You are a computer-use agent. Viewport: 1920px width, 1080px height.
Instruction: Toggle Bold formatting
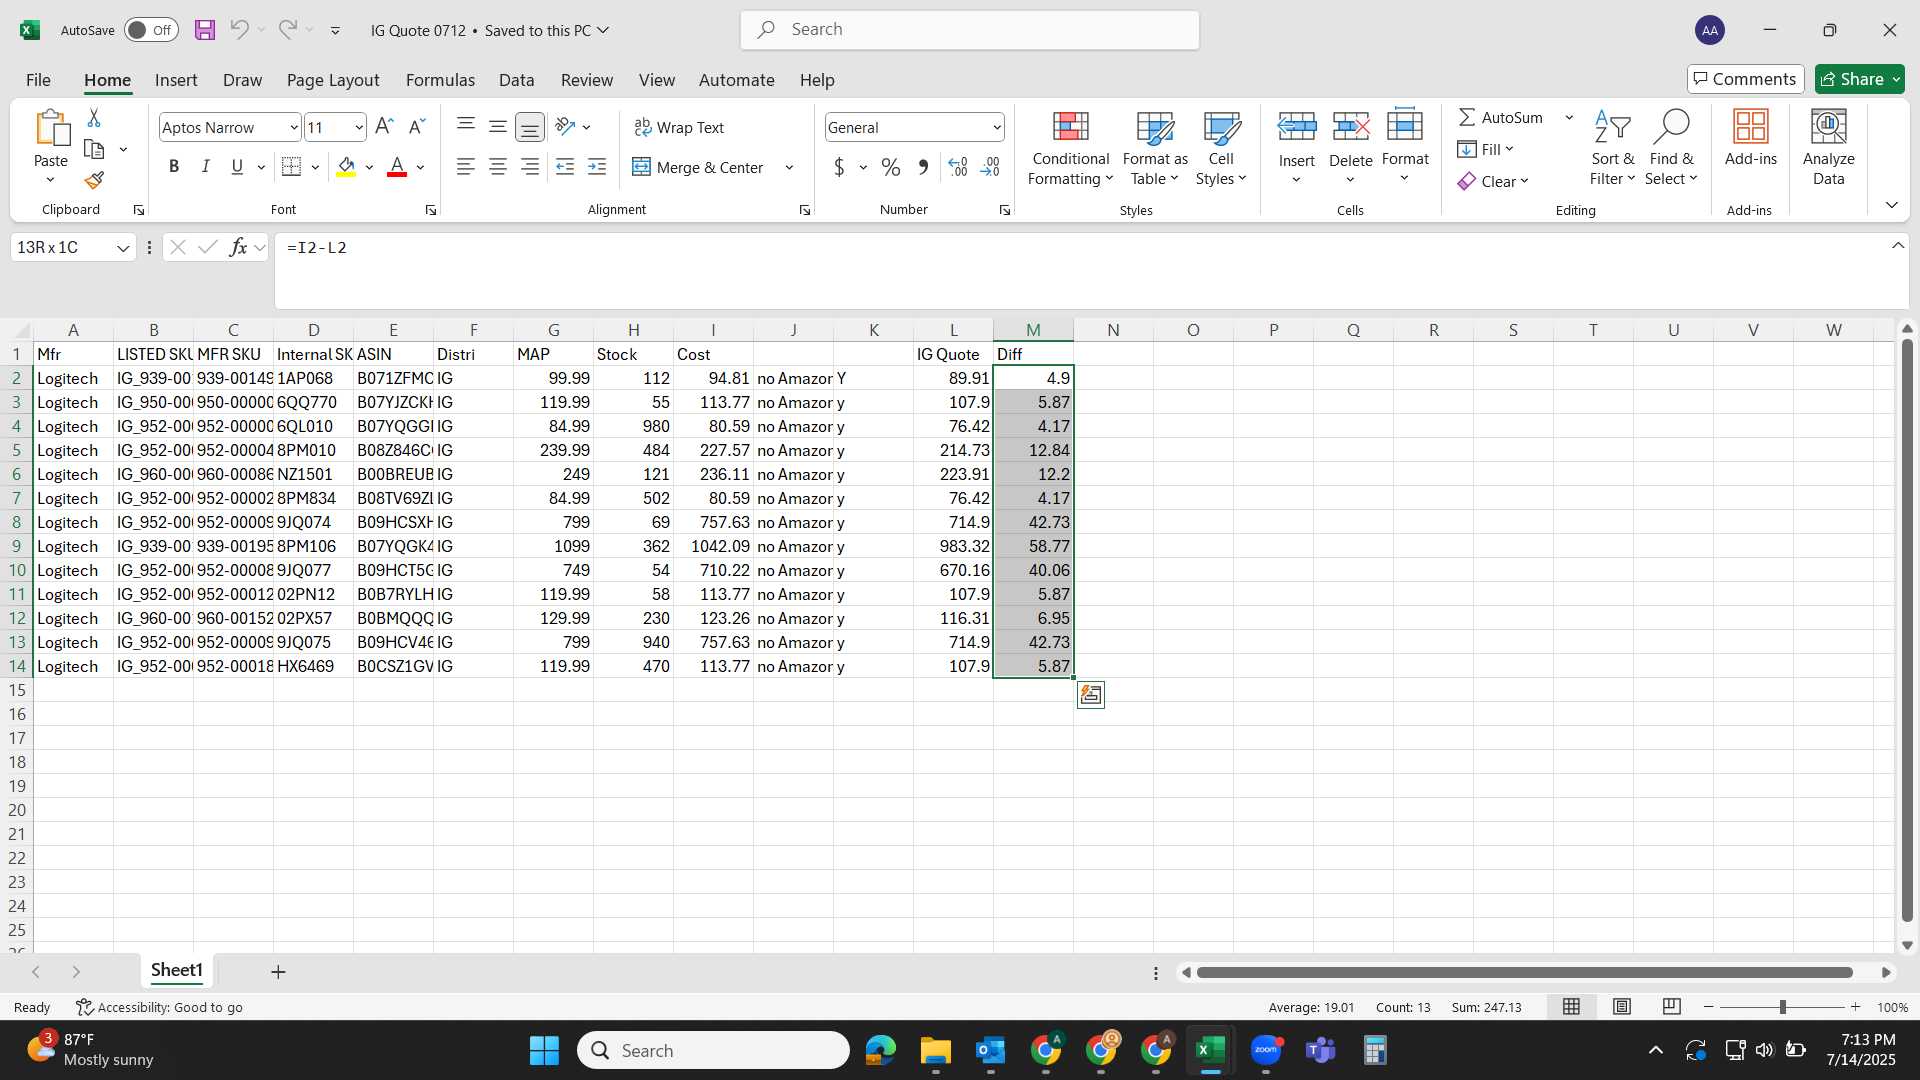click(174, 167)
